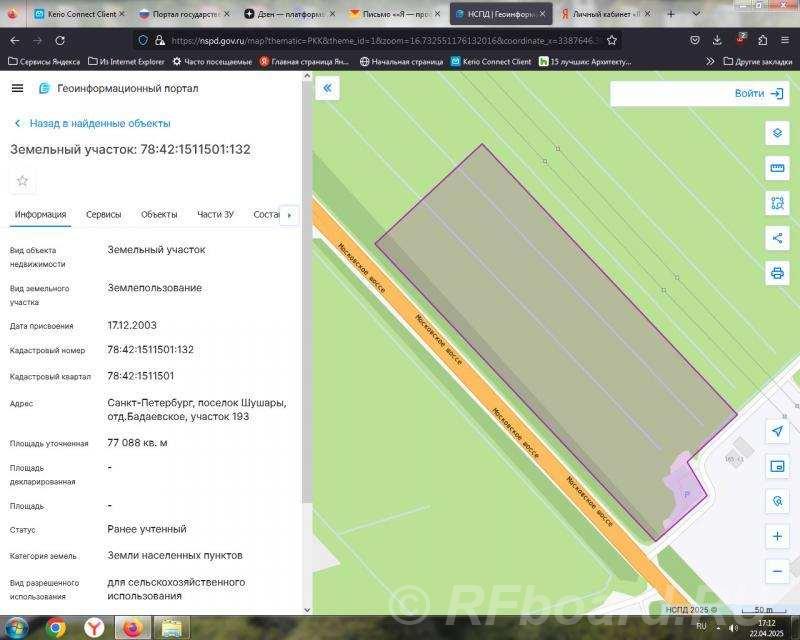The width and height of the screenshot is (800, 640).
Task: Open the portal hamburger menu
Action: (16, 87)
